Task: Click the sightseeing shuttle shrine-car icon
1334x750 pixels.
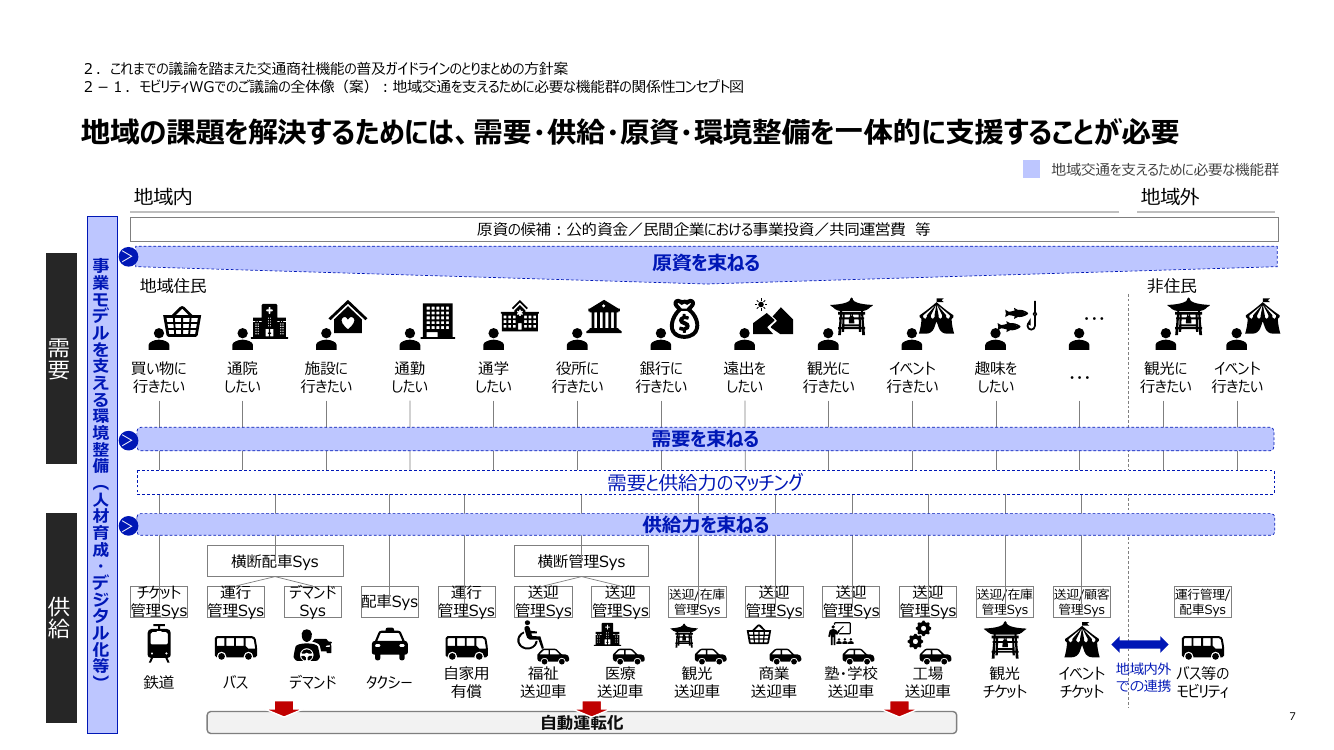Action: [x=697, y=643]
